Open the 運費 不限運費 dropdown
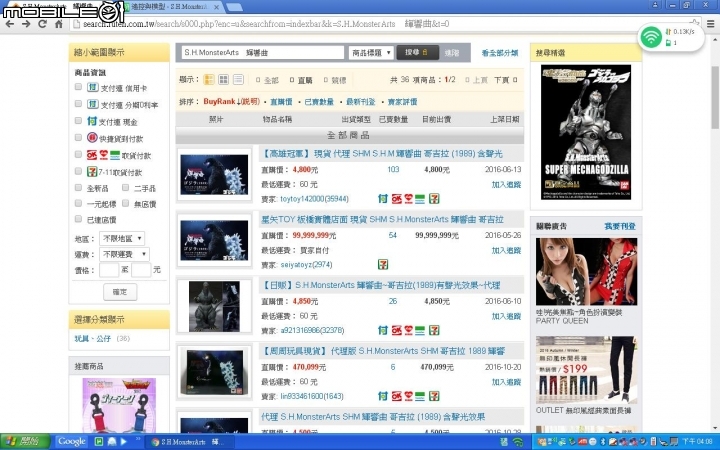Viewport: 720px width, 450px height. click(124, 254)
